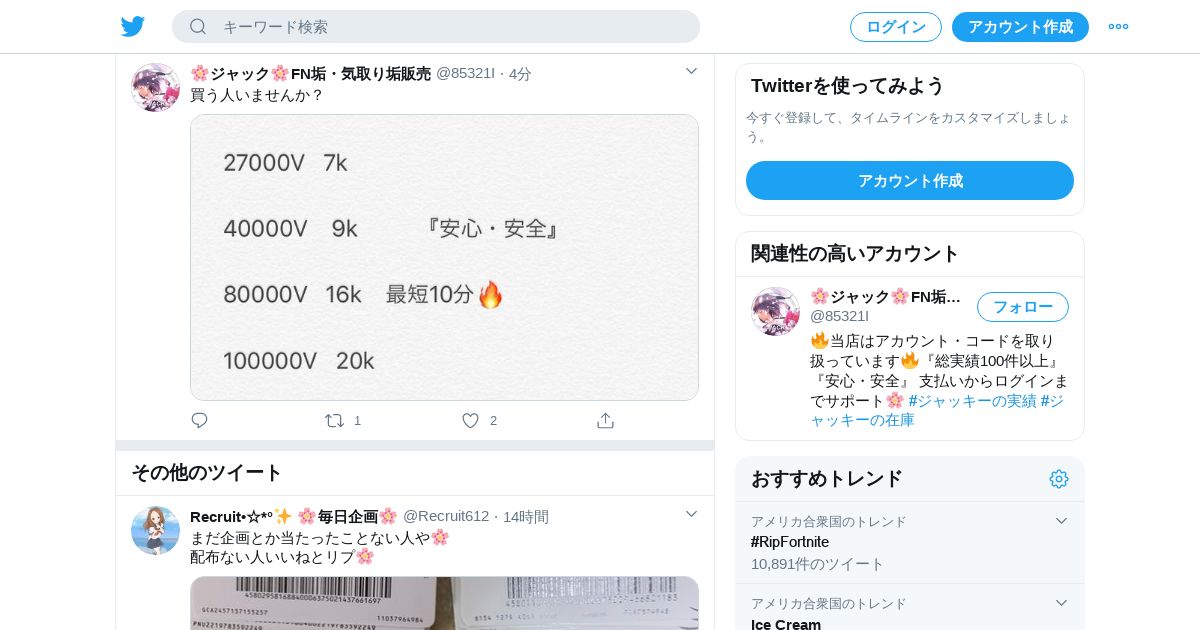Open ジャック profile avatar in tweet
Viewport: 1200px width, 630px height.
point(155,88)
